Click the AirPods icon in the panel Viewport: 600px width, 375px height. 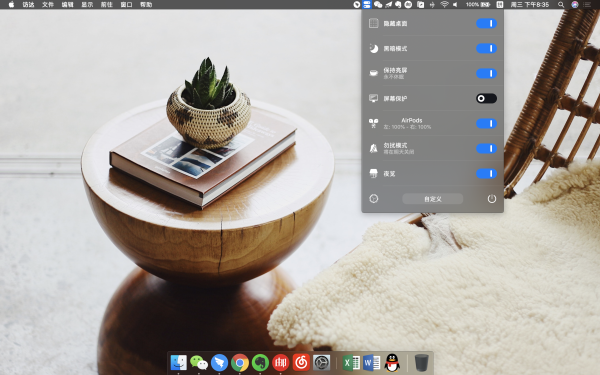tap(373, 123)
